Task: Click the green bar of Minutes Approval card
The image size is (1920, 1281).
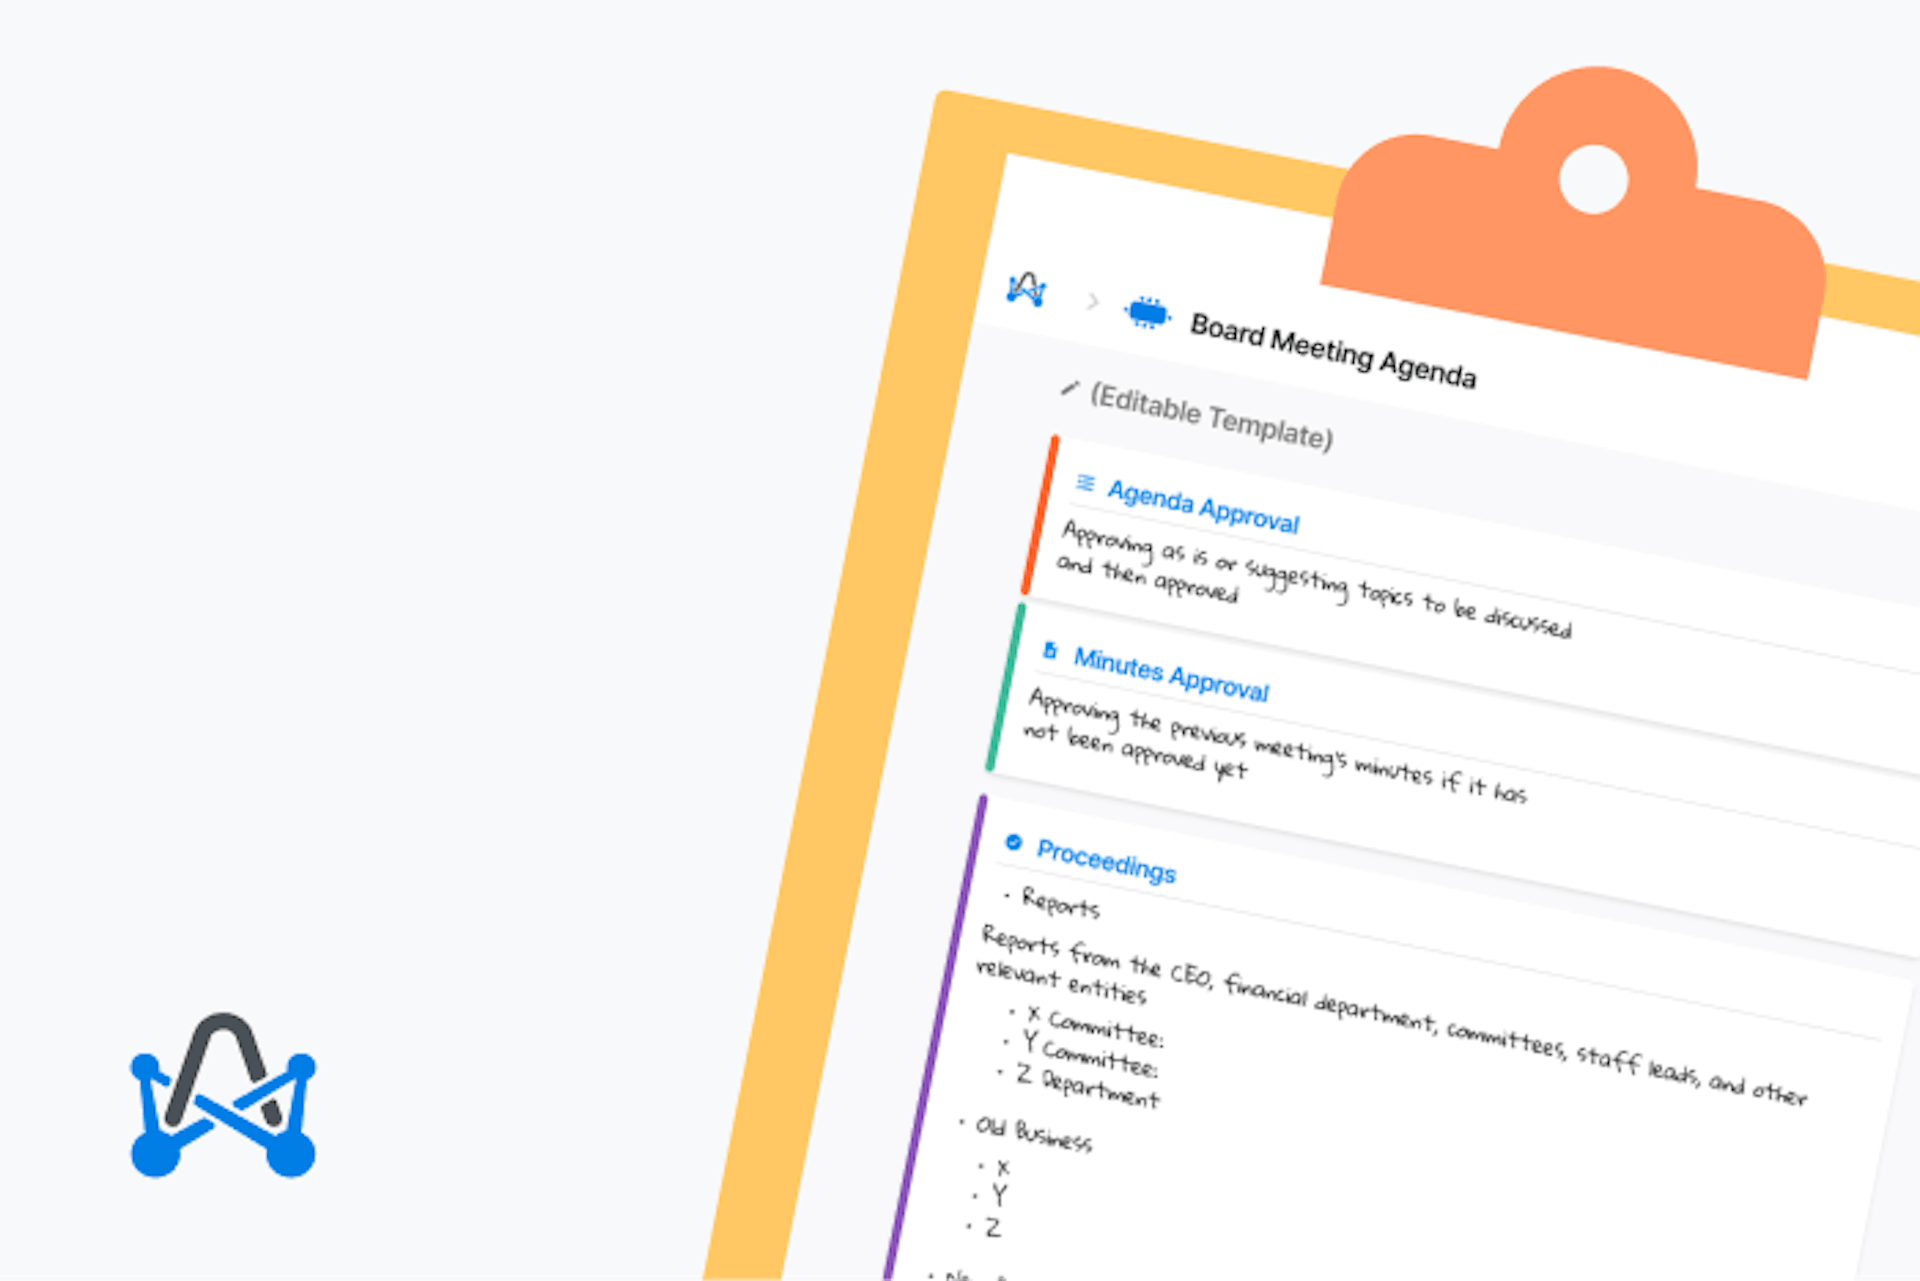Action: [x=1005, y=688]
